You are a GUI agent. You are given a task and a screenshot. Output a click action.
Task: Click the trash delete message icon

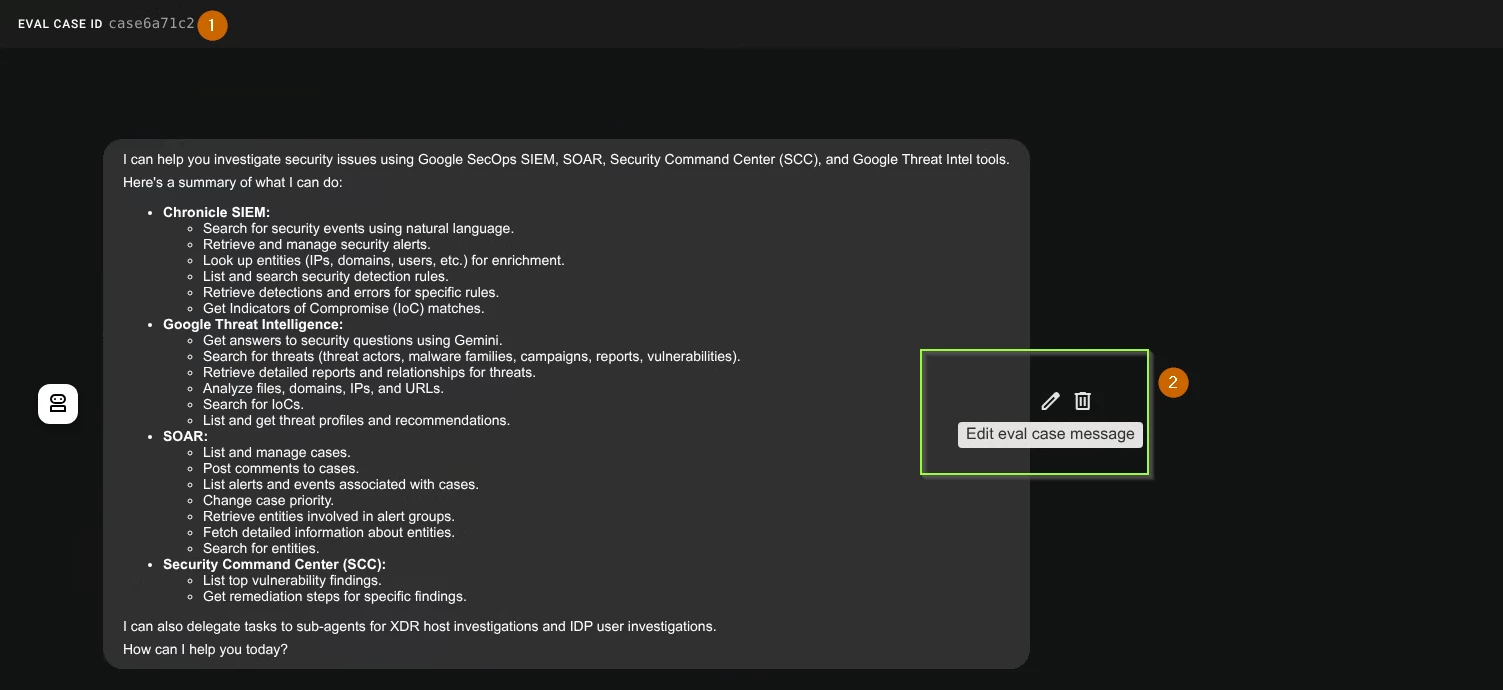click(x=1082, y=401)
